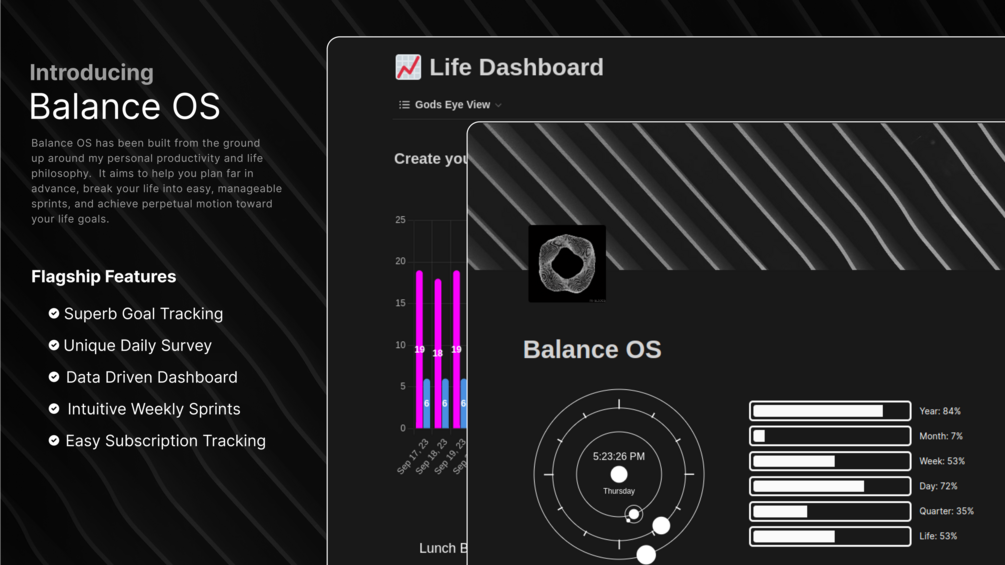Viewport: 1005px width, 565px height.
Task: Click the Month: 7% label
Action: (x=941, y=436)
